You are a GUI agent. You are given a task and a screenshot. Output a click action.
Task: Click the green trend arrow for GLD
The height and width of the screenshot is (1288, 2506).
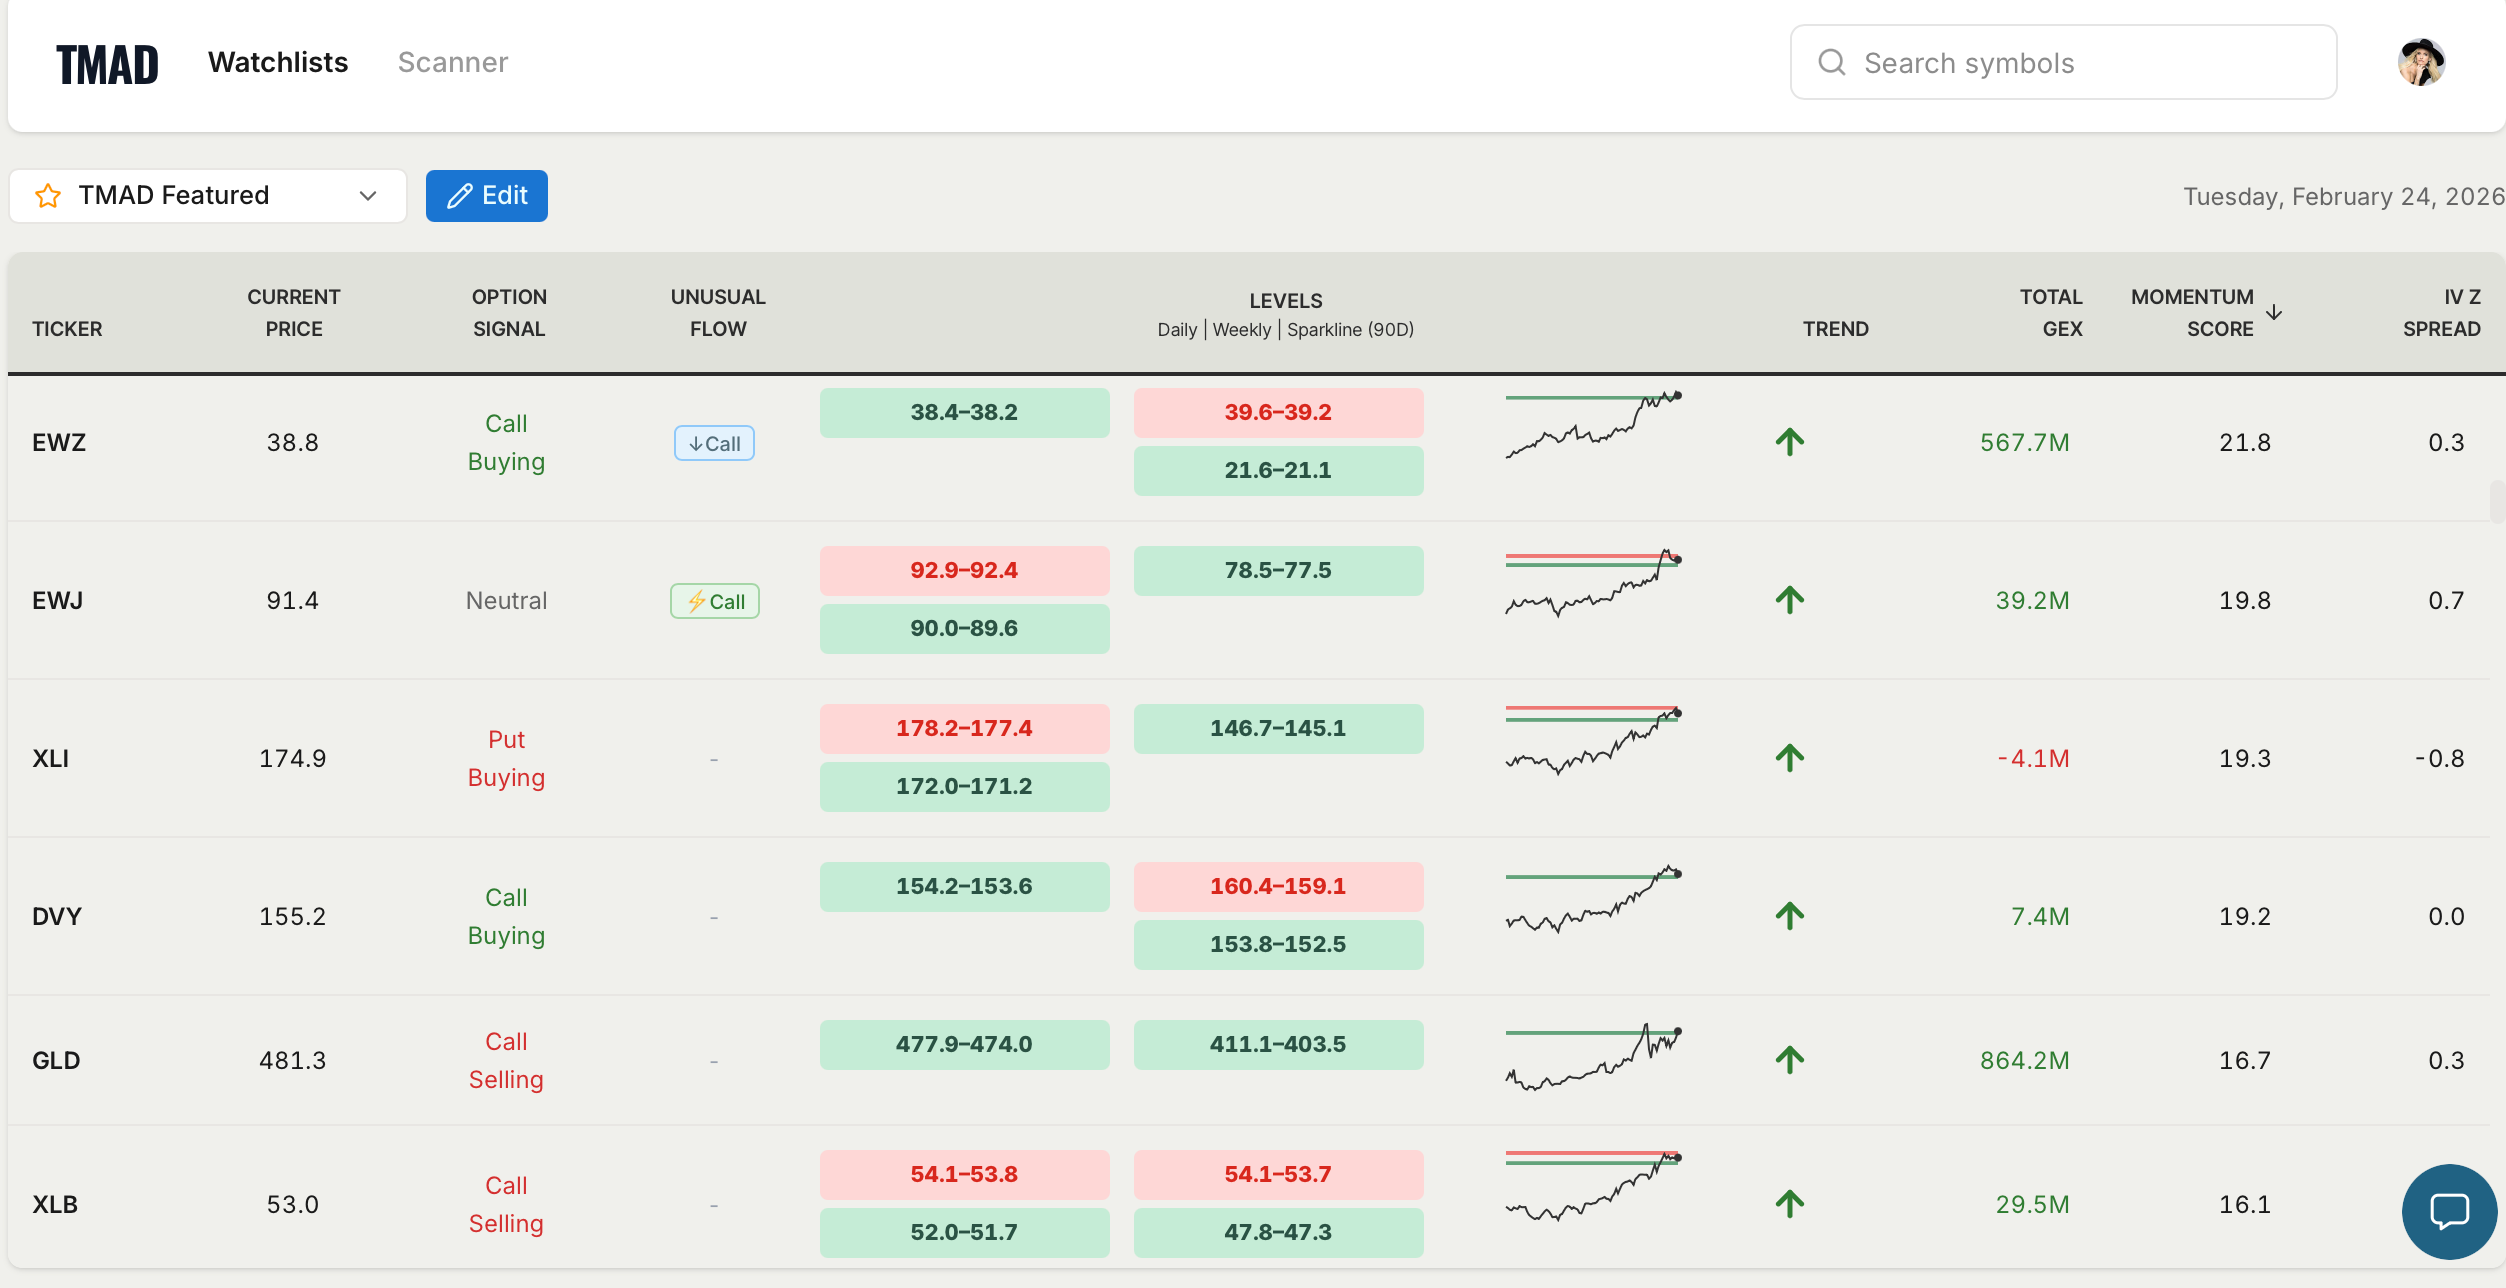(x=1789, y=1060)
